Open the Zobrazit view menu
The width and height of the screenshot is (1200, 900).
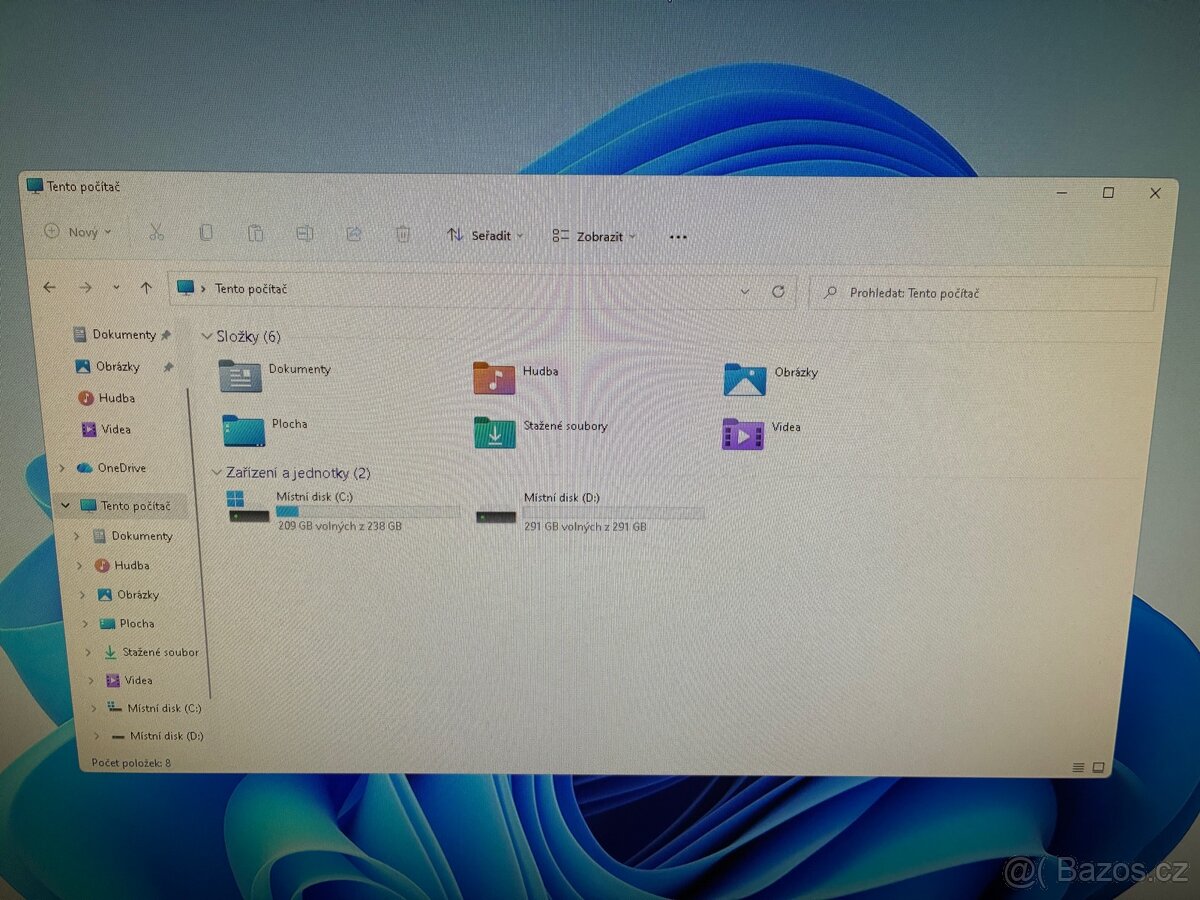pyautogui.click(x=593, y=236)
